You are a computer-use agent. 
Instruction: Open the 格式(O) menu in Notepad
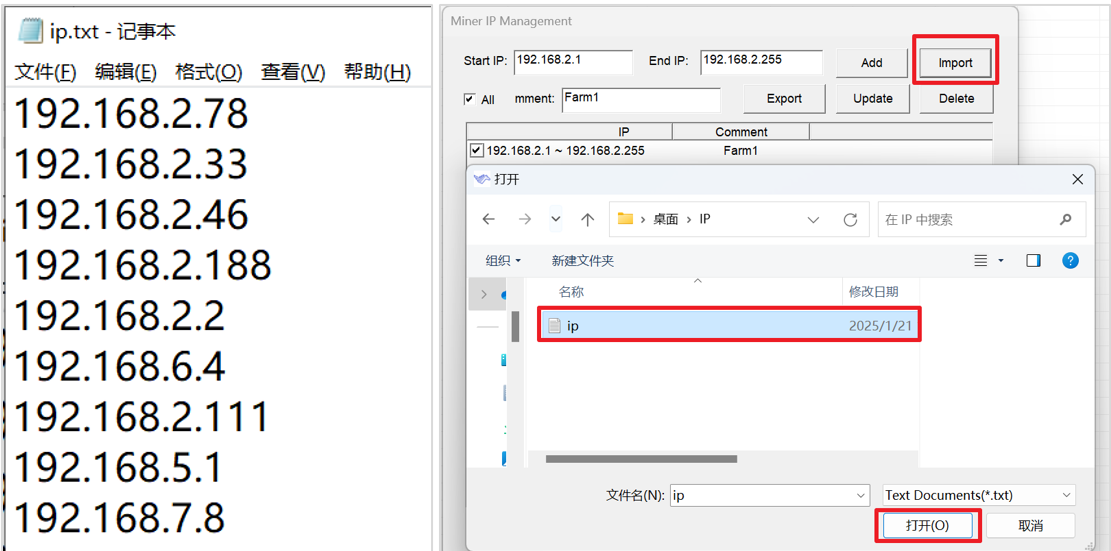pos(208,72)
